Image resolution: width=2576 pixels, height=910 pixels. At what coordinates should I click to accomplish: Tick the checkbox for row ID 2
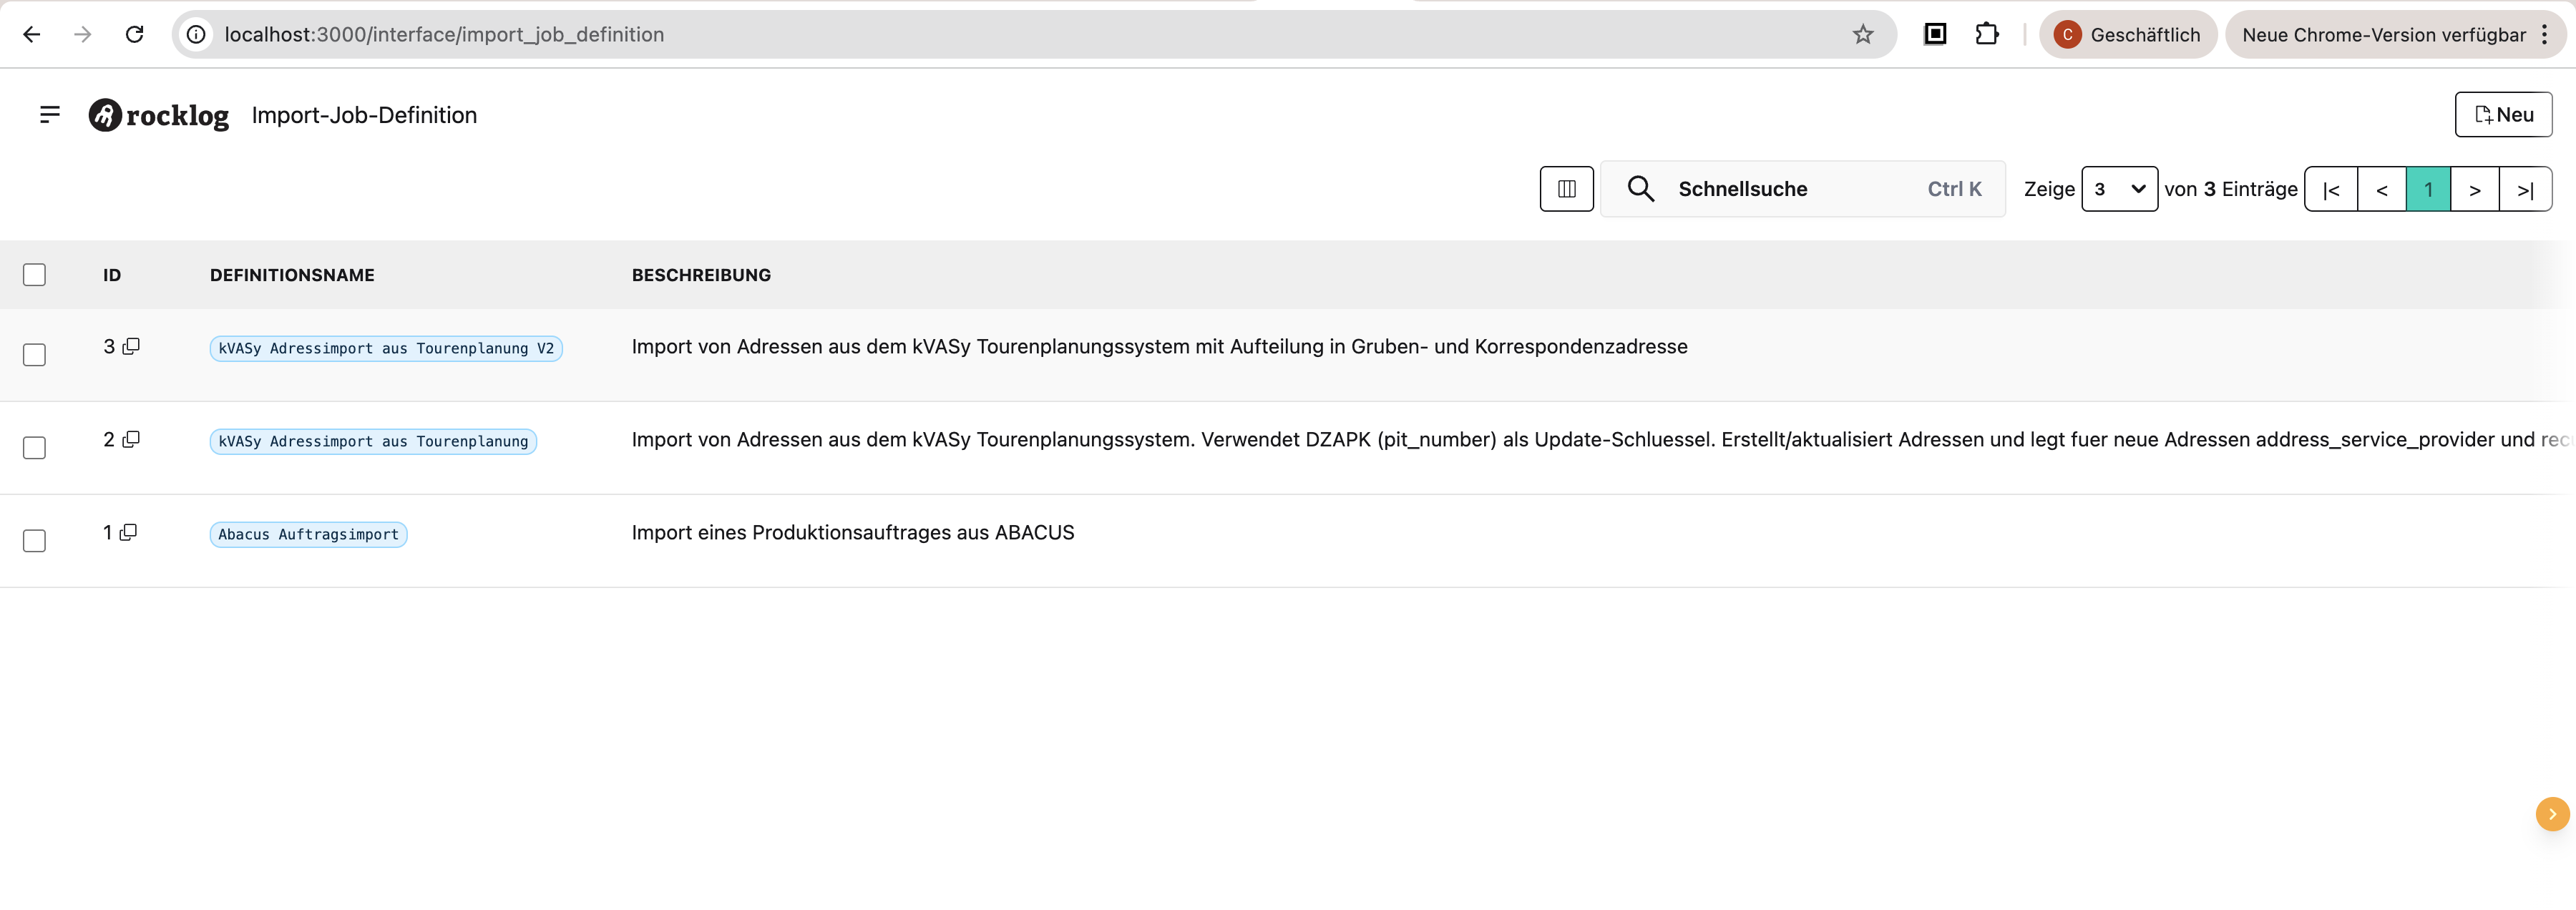click(34, 448)
